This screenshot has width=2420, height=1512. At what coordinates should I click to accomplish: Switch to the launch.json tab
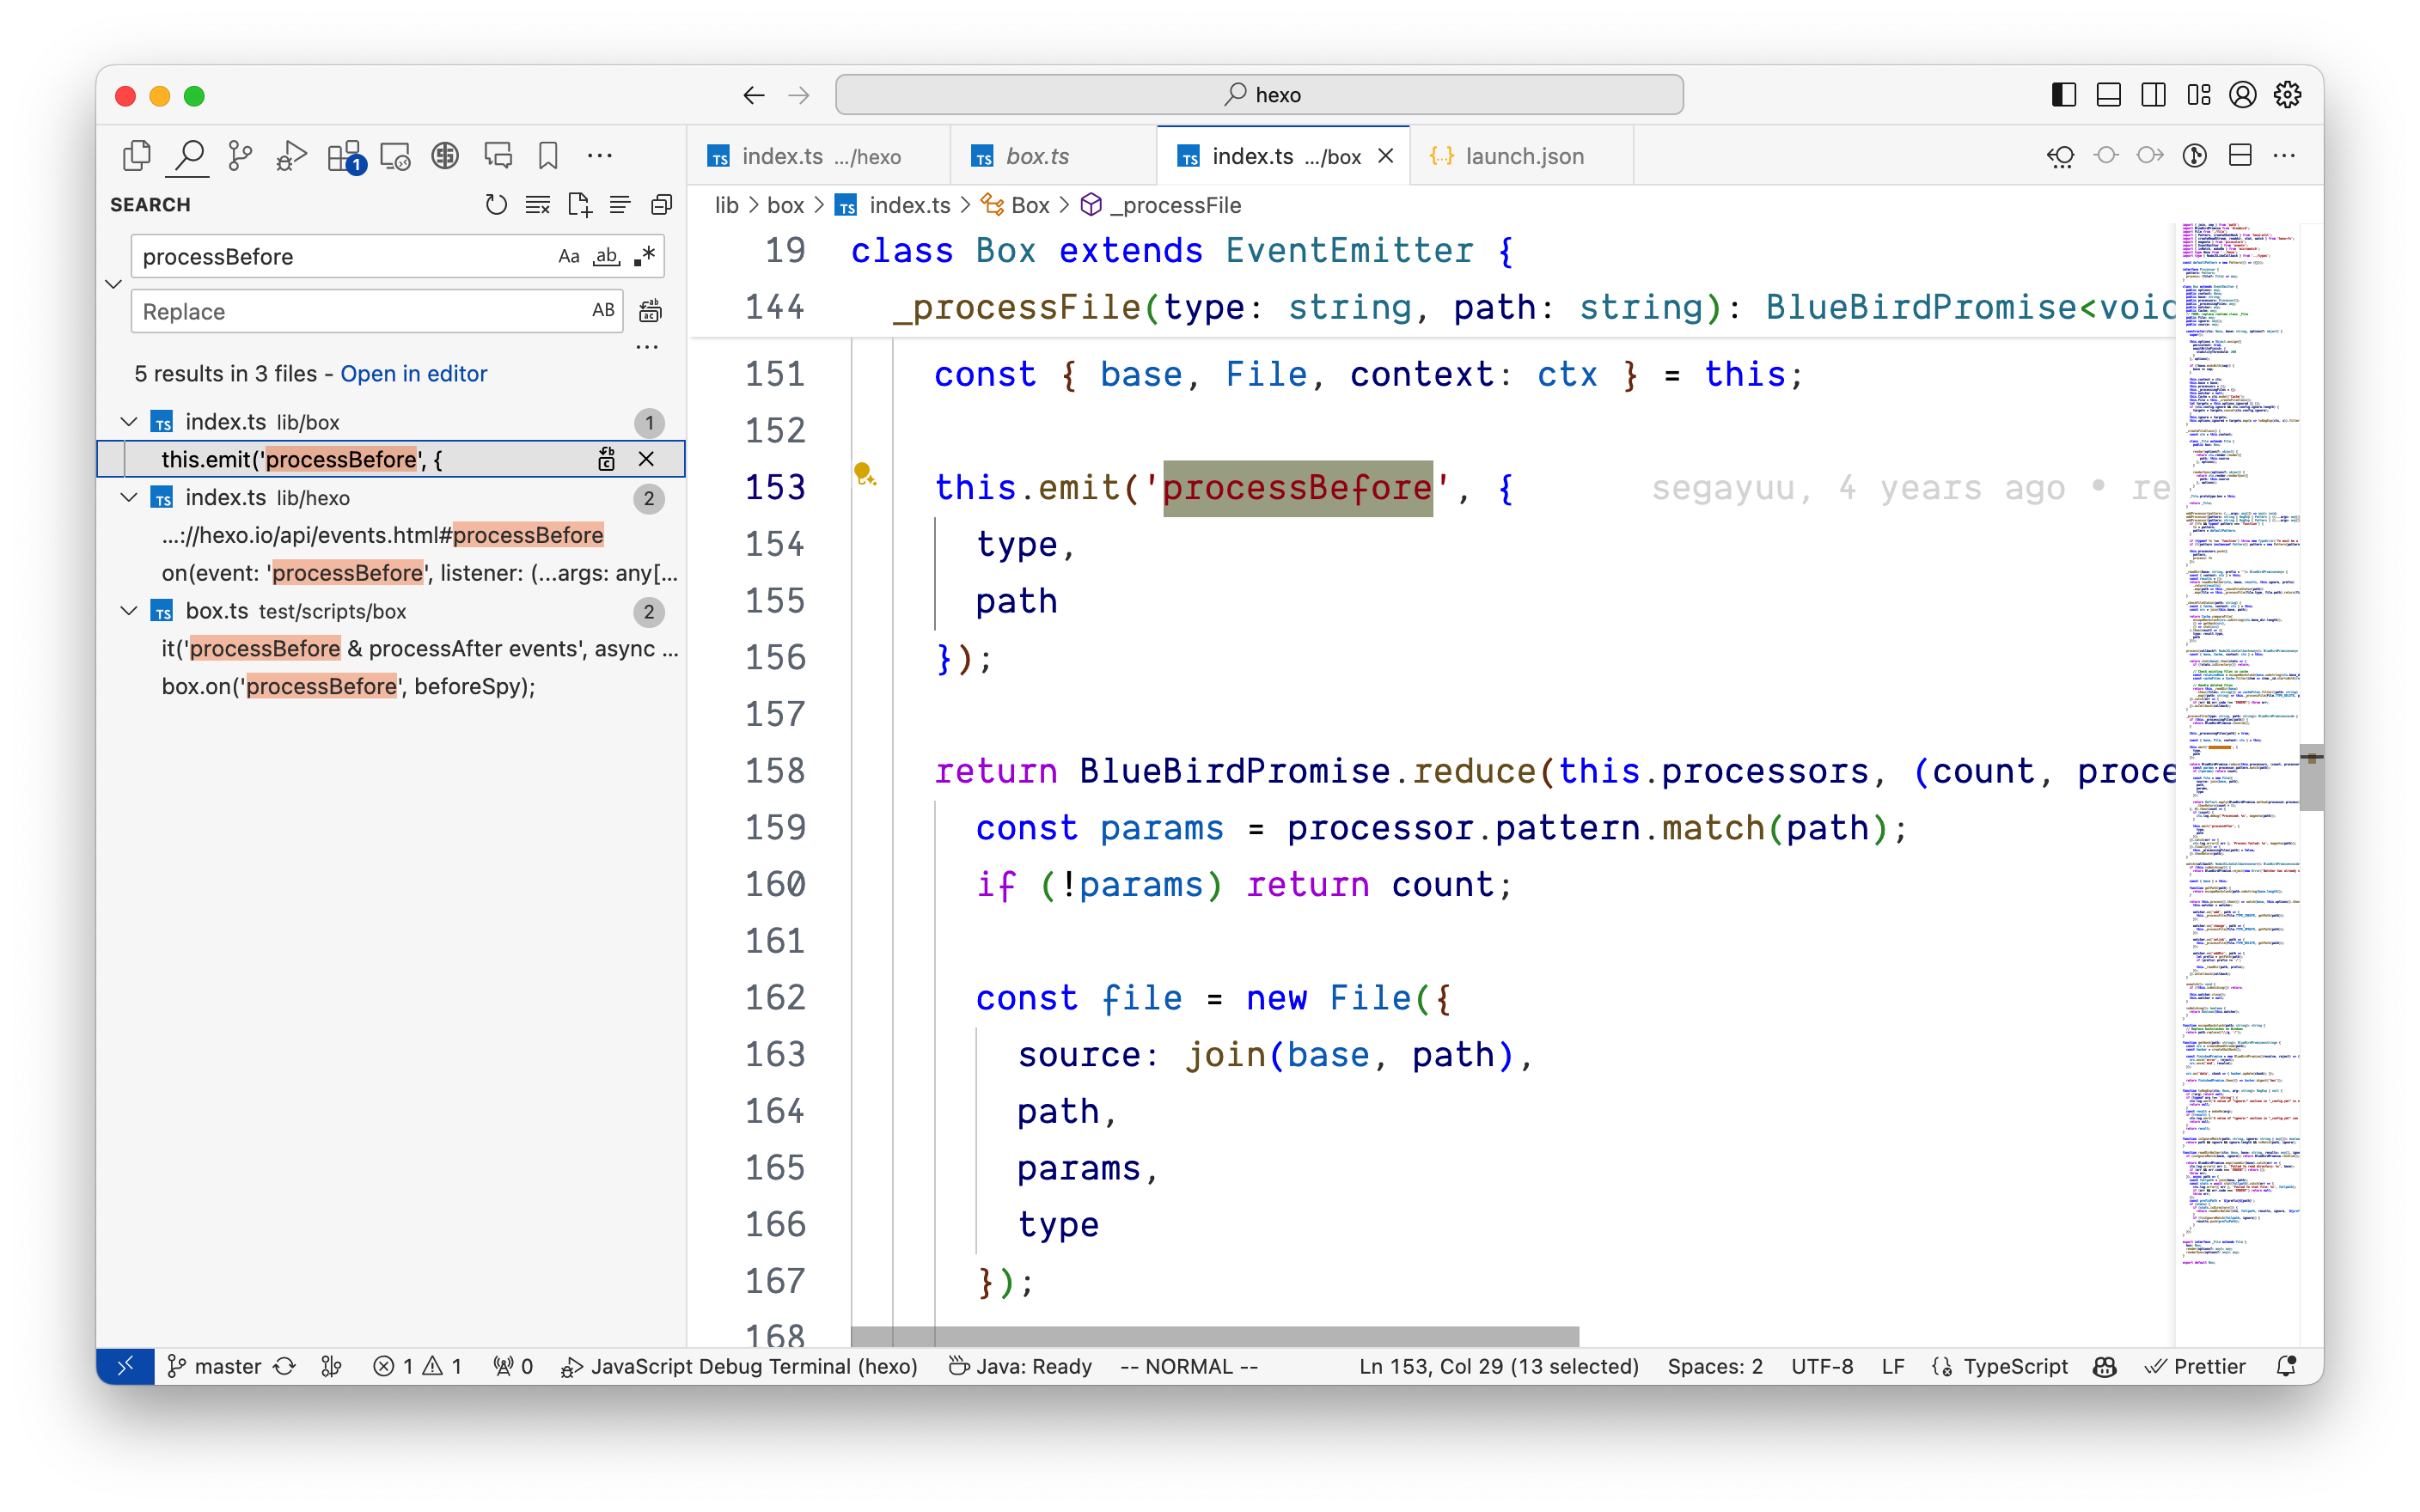click(x=1522, y=157)
